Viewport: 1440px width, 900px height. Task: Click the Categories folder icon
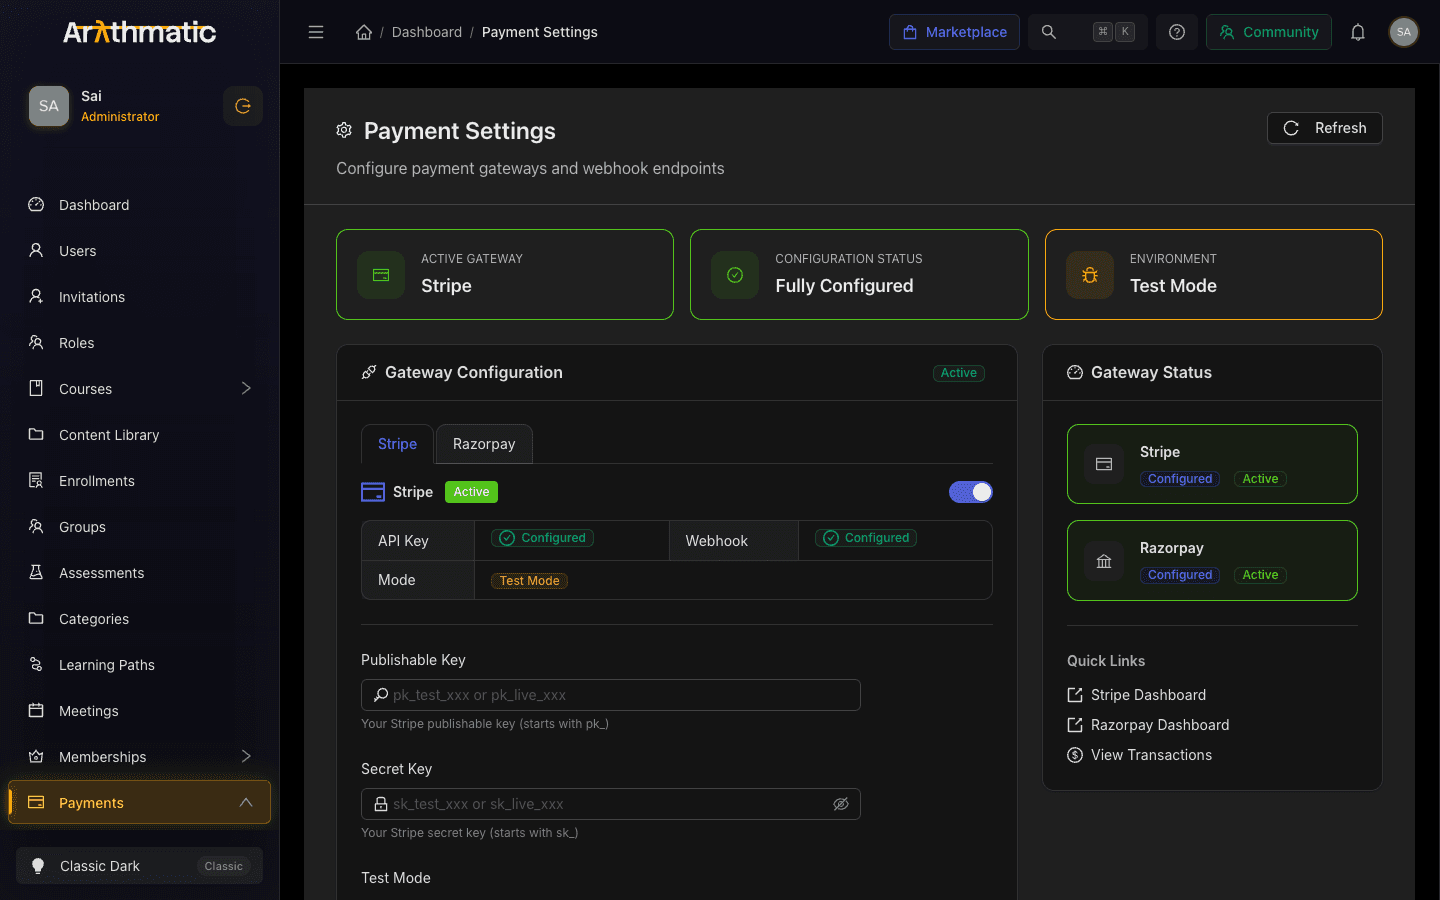tap(36, 619)
